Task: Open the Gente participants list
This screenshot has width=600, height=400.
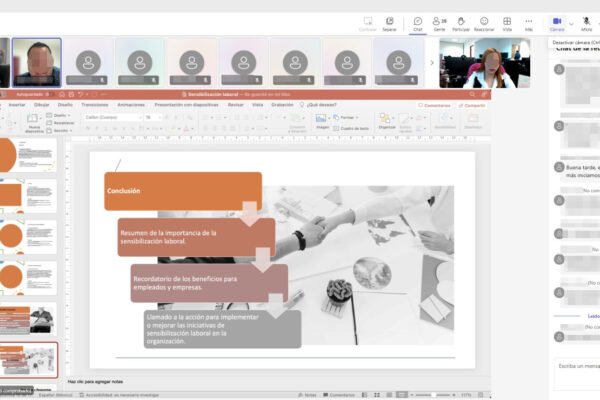Action: click(439, 24)
